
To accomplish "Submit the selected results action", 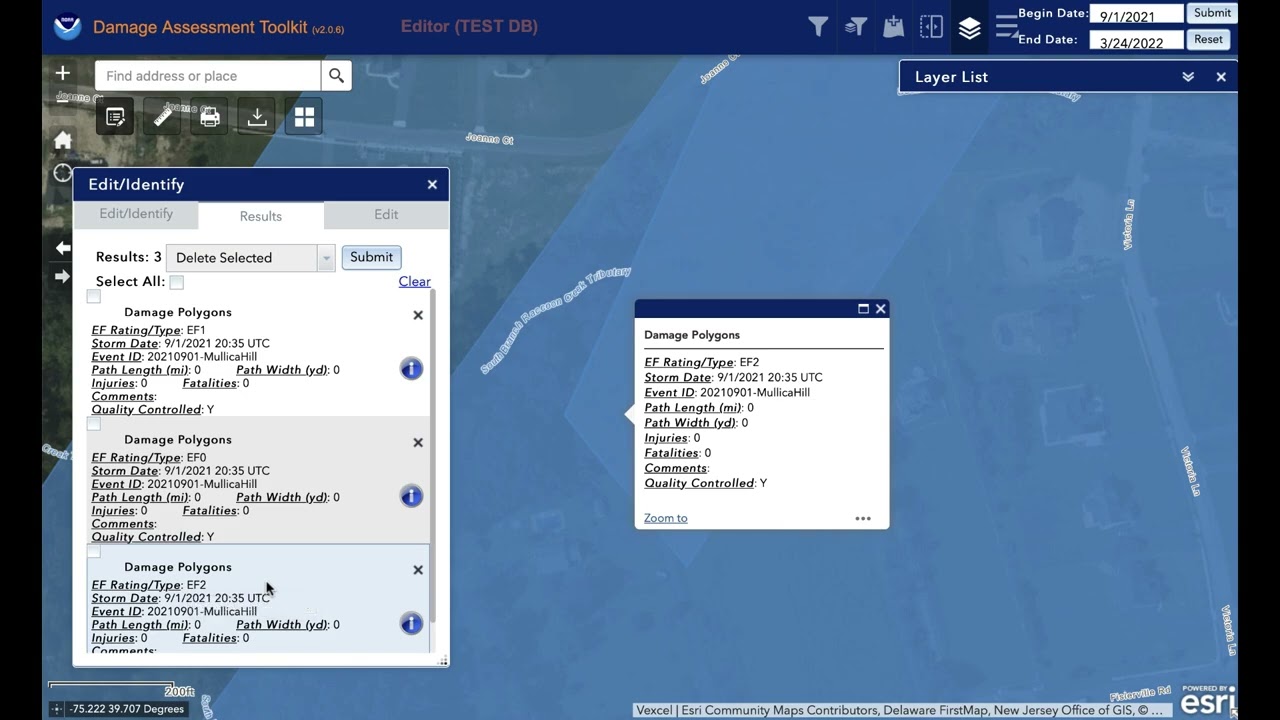I will pyautogui.click(x=371, y=257).
